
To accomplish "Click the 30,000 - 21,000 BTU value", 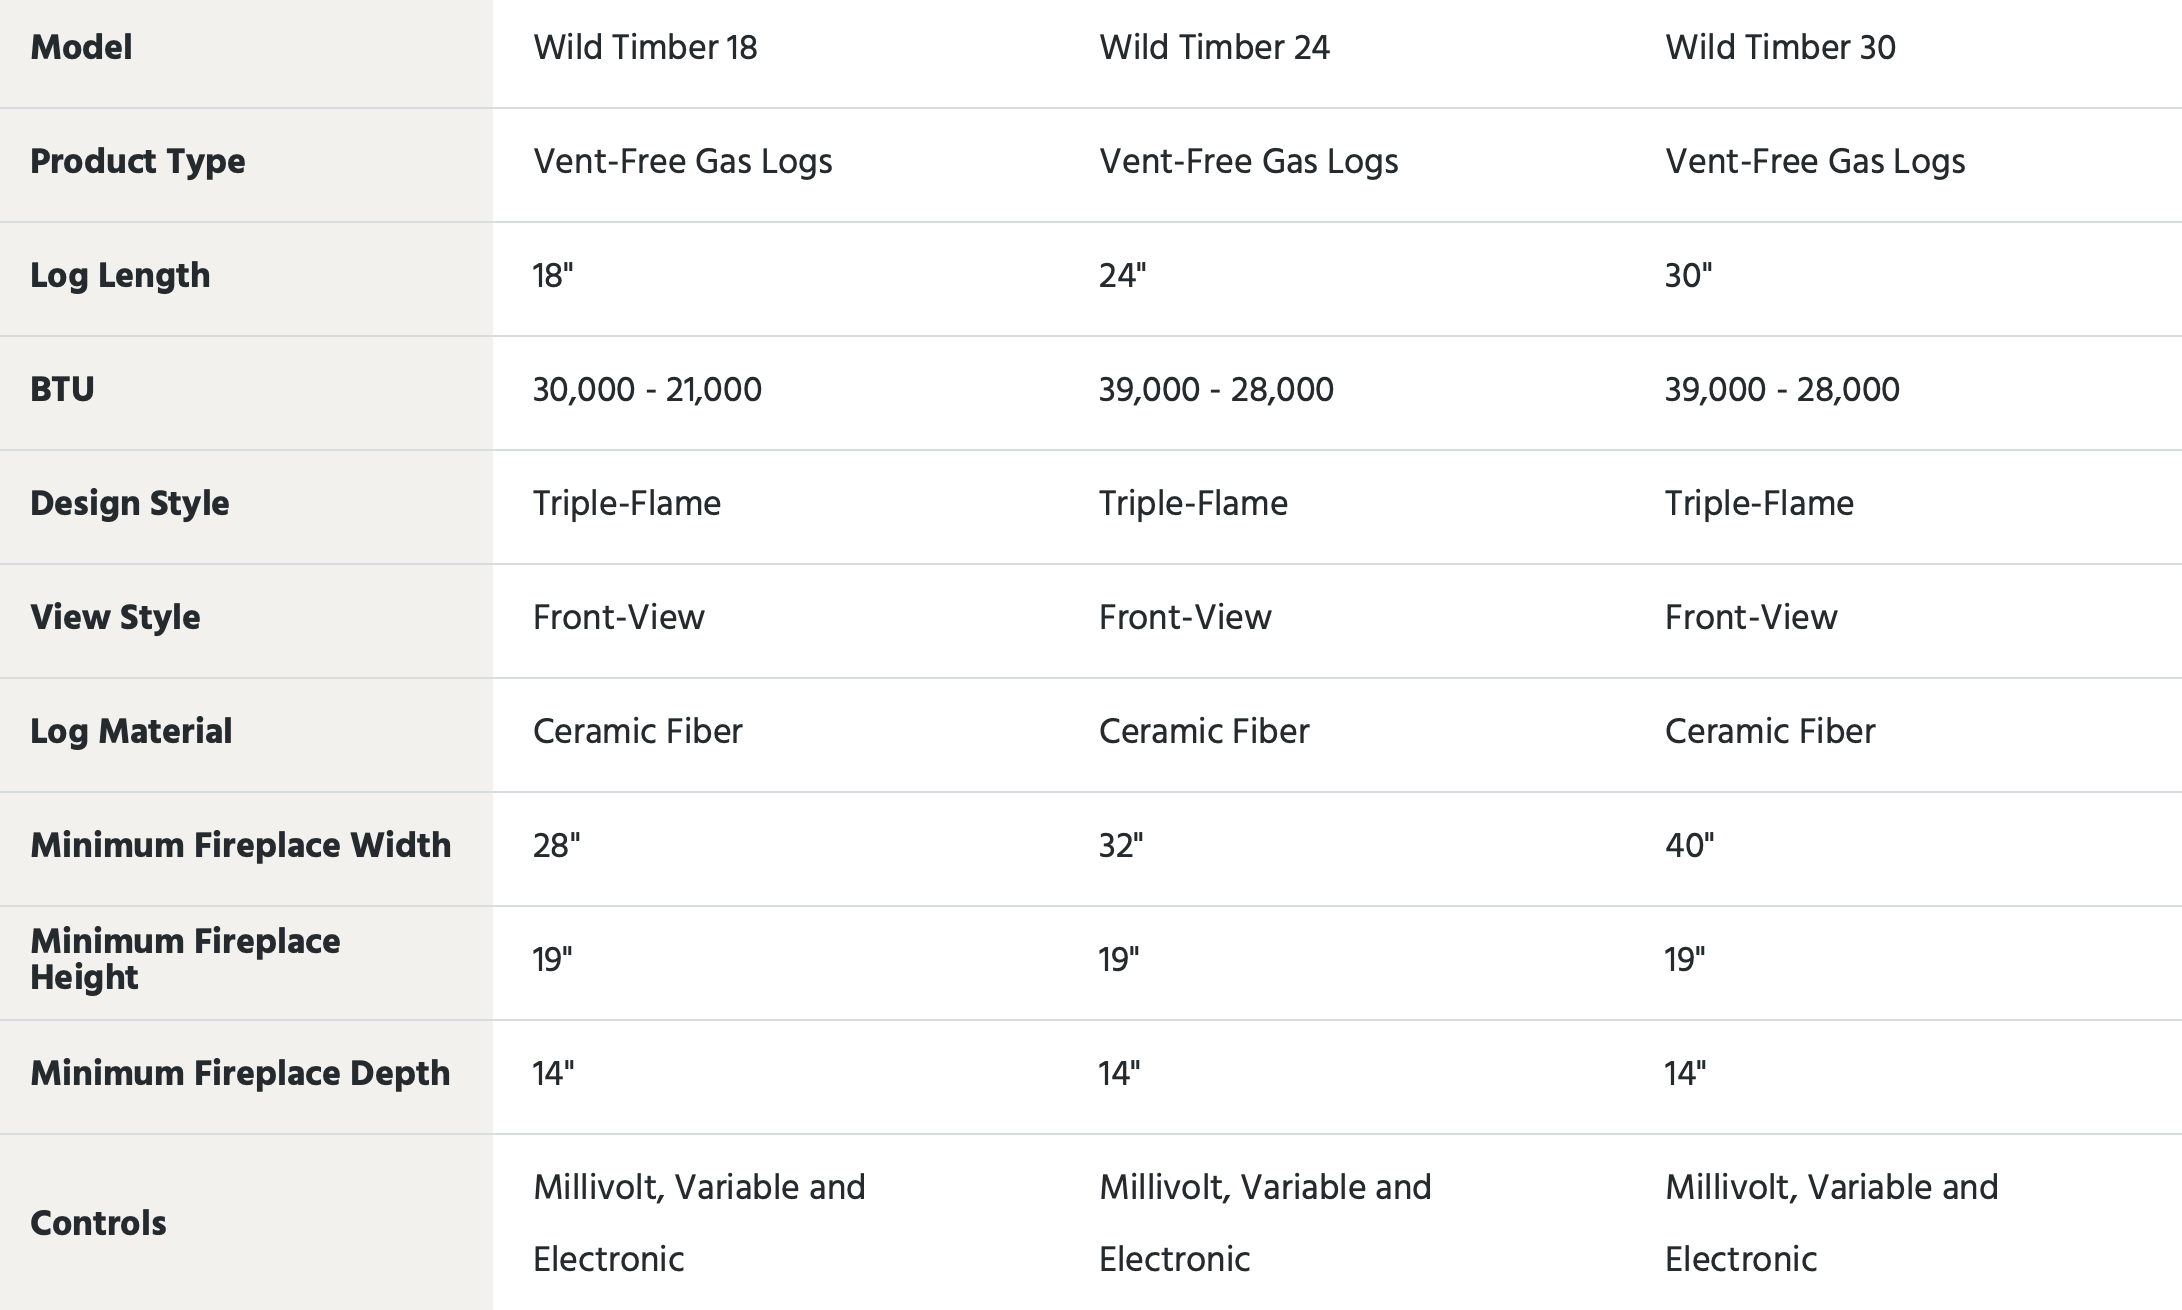I will [647, 390].
